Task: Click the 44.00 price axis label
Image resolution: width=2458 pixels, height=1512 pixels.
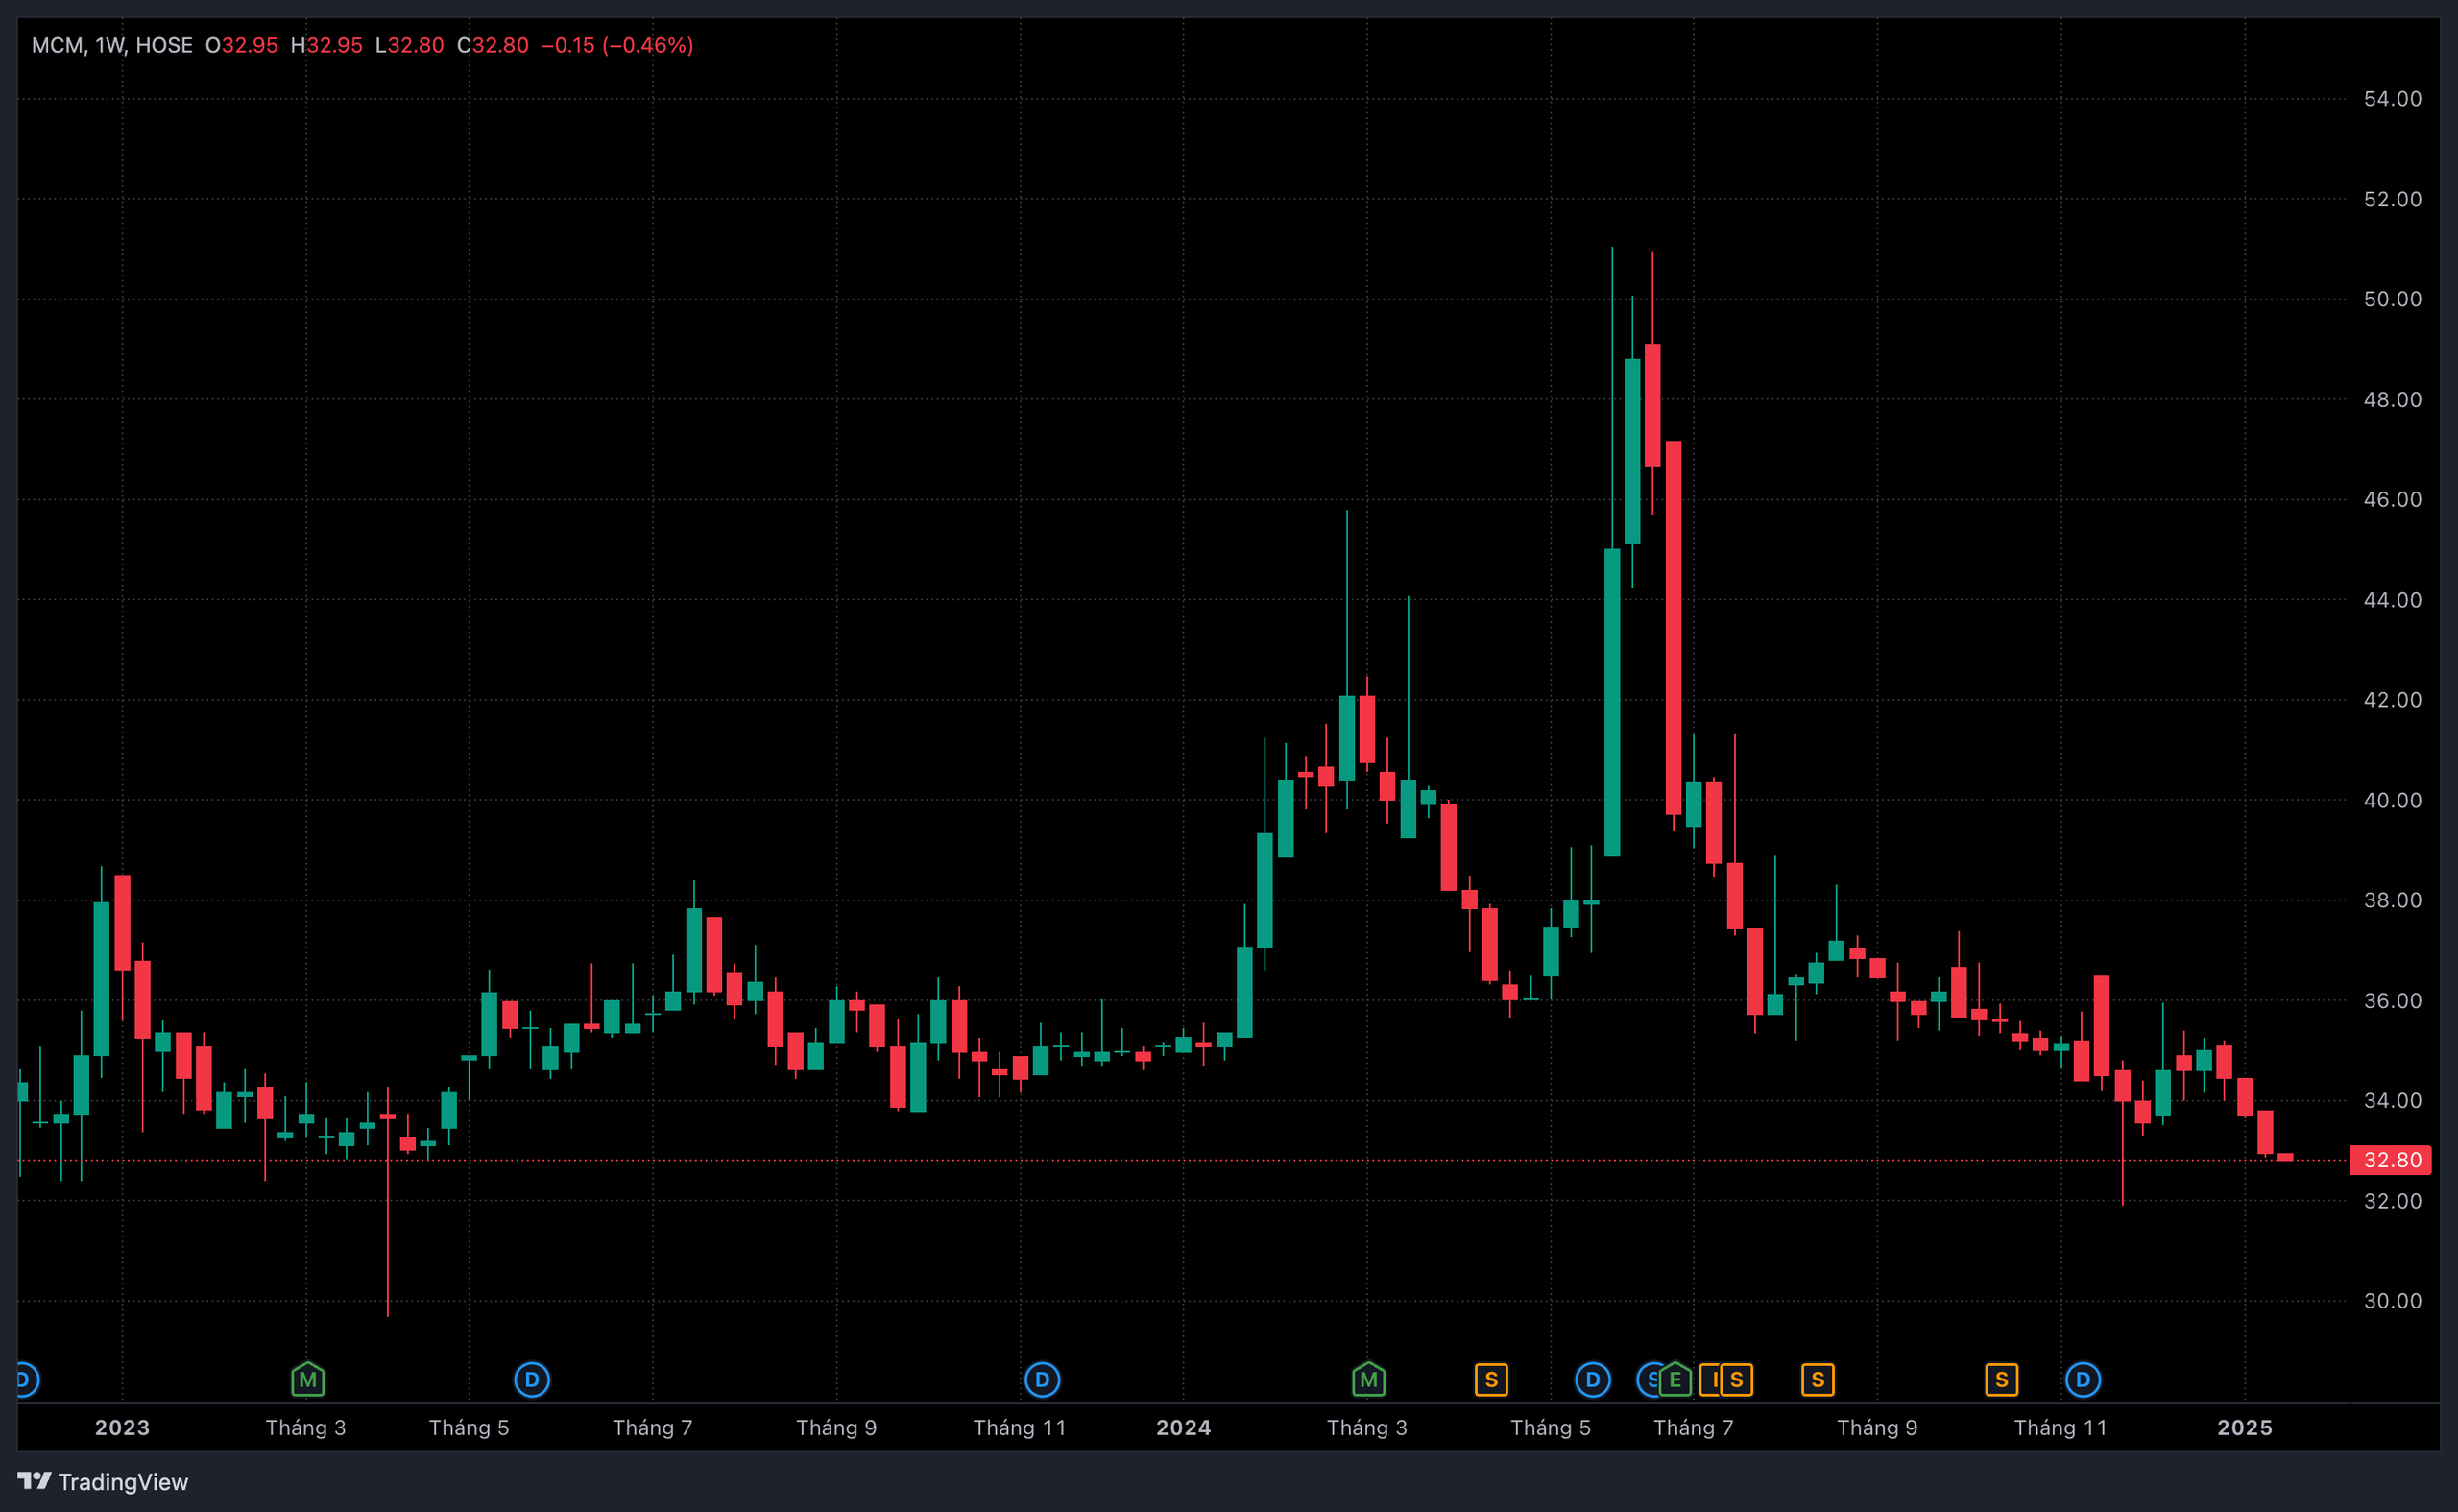Action: click(x=2392, y=600)
